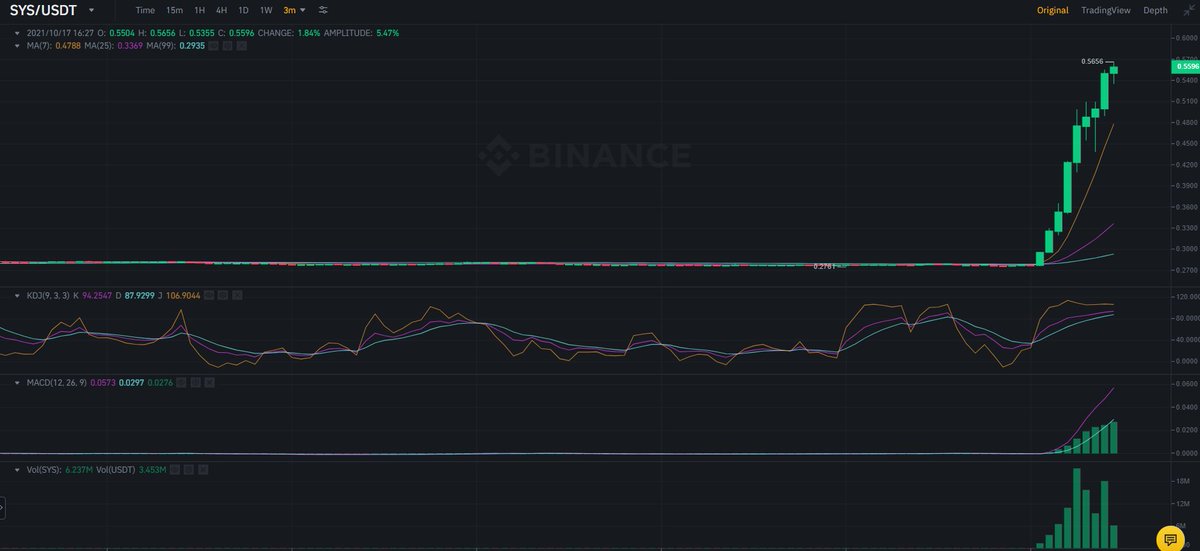
Task: Open settings icon for MA indicator
Action: point(227,45)
